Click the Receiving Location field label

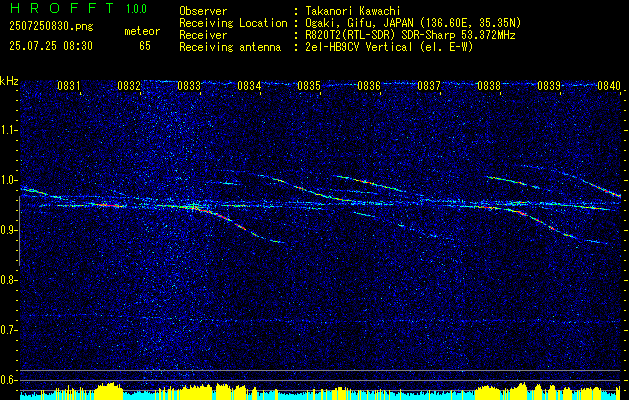(233, 23)
